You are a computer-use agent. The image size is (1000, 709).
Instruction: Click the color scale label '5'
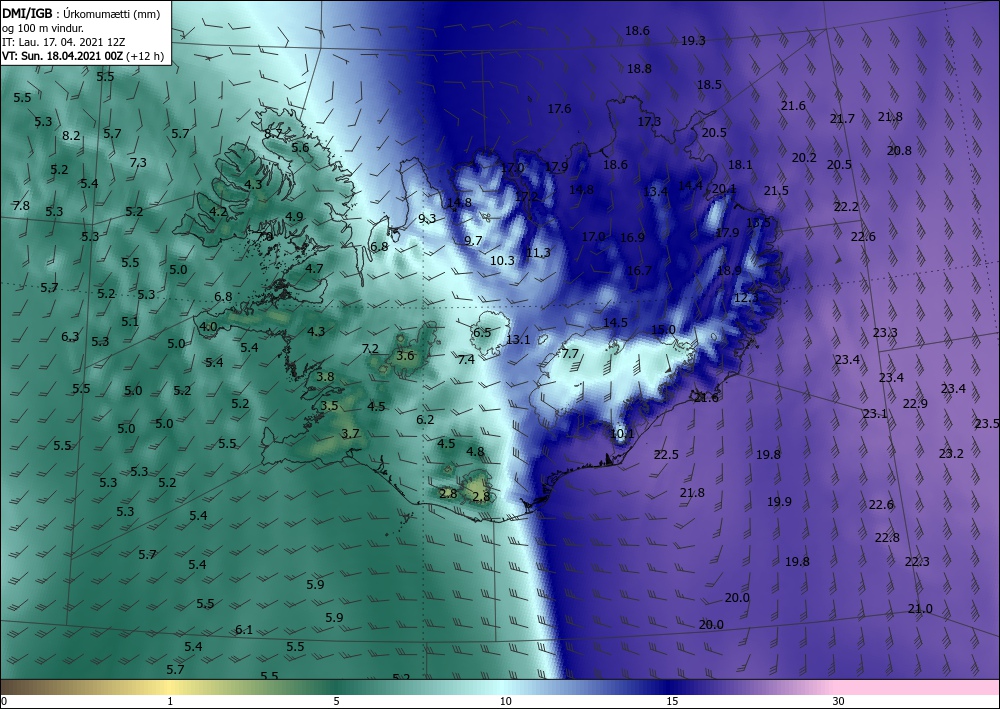(336, 701)
